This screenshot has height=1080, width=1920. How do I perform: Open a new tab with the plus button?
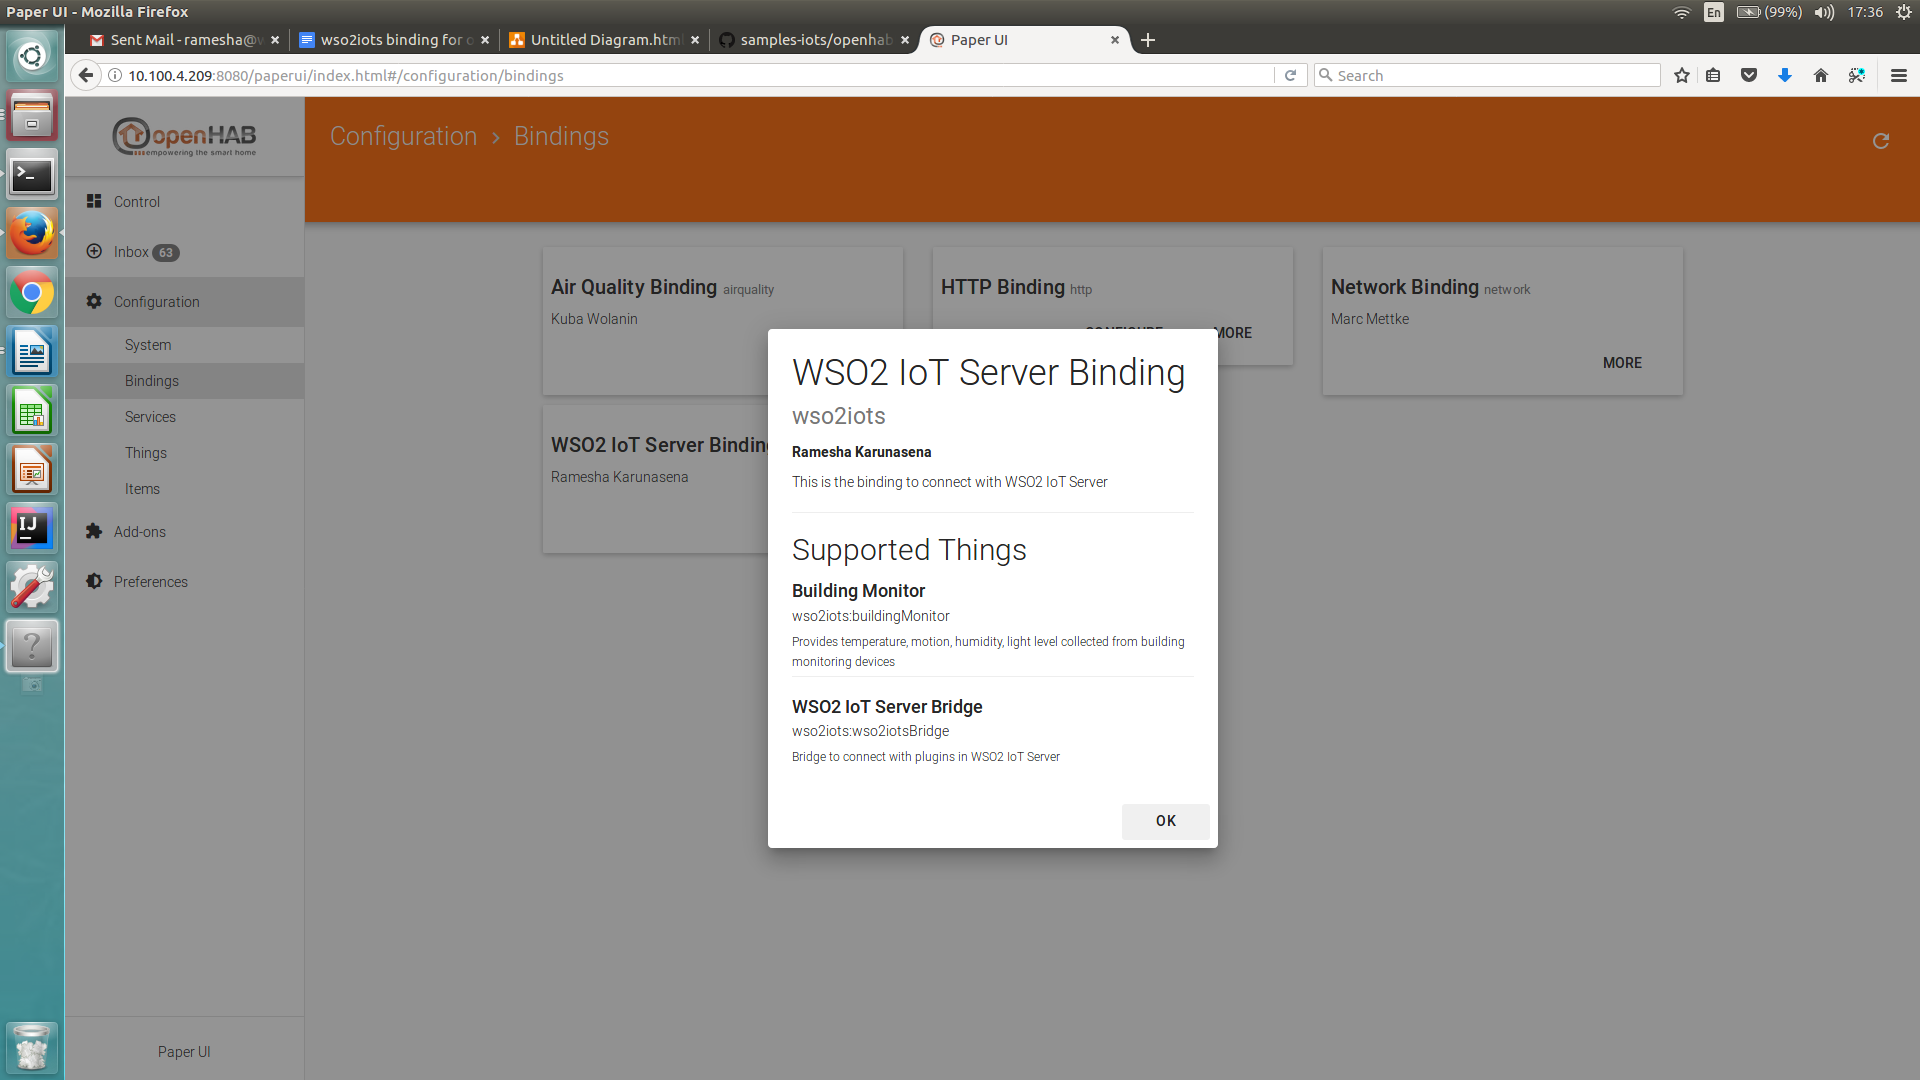coord(1147,40)
